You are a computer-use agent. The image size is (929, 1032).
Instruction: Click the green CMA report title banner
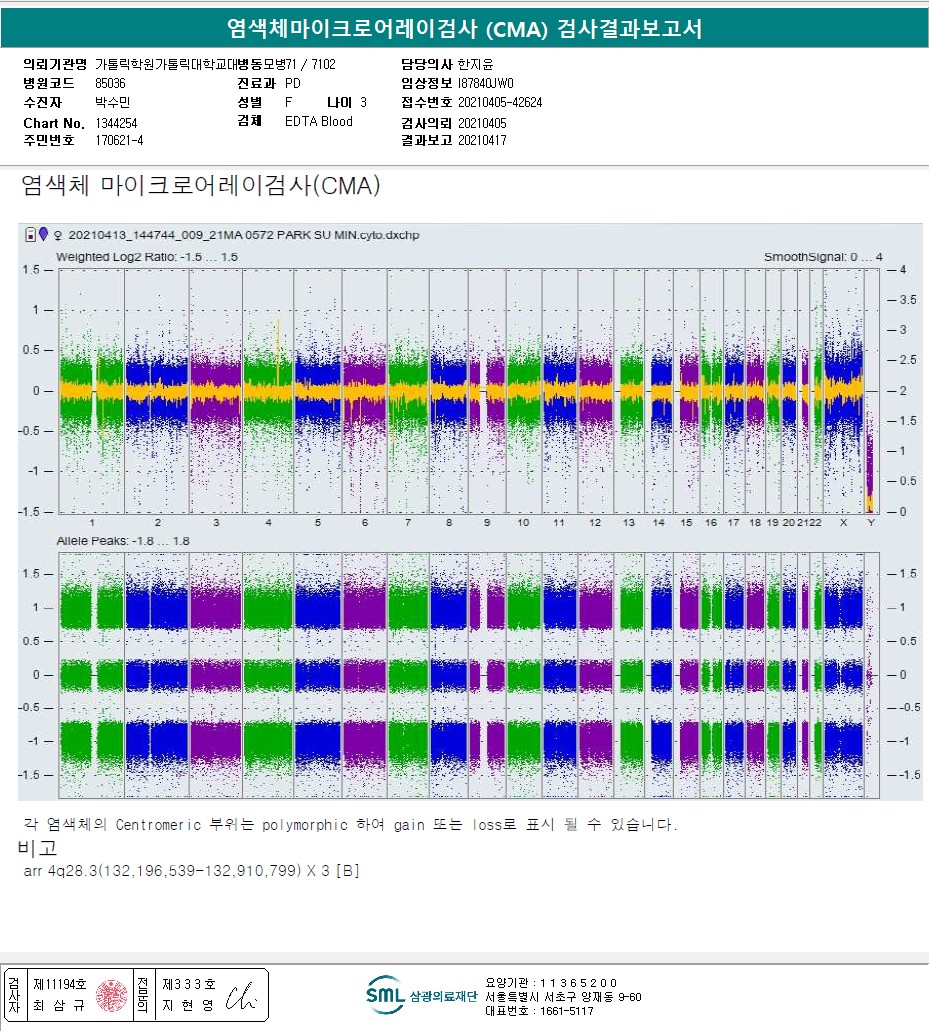coord(464,29)
